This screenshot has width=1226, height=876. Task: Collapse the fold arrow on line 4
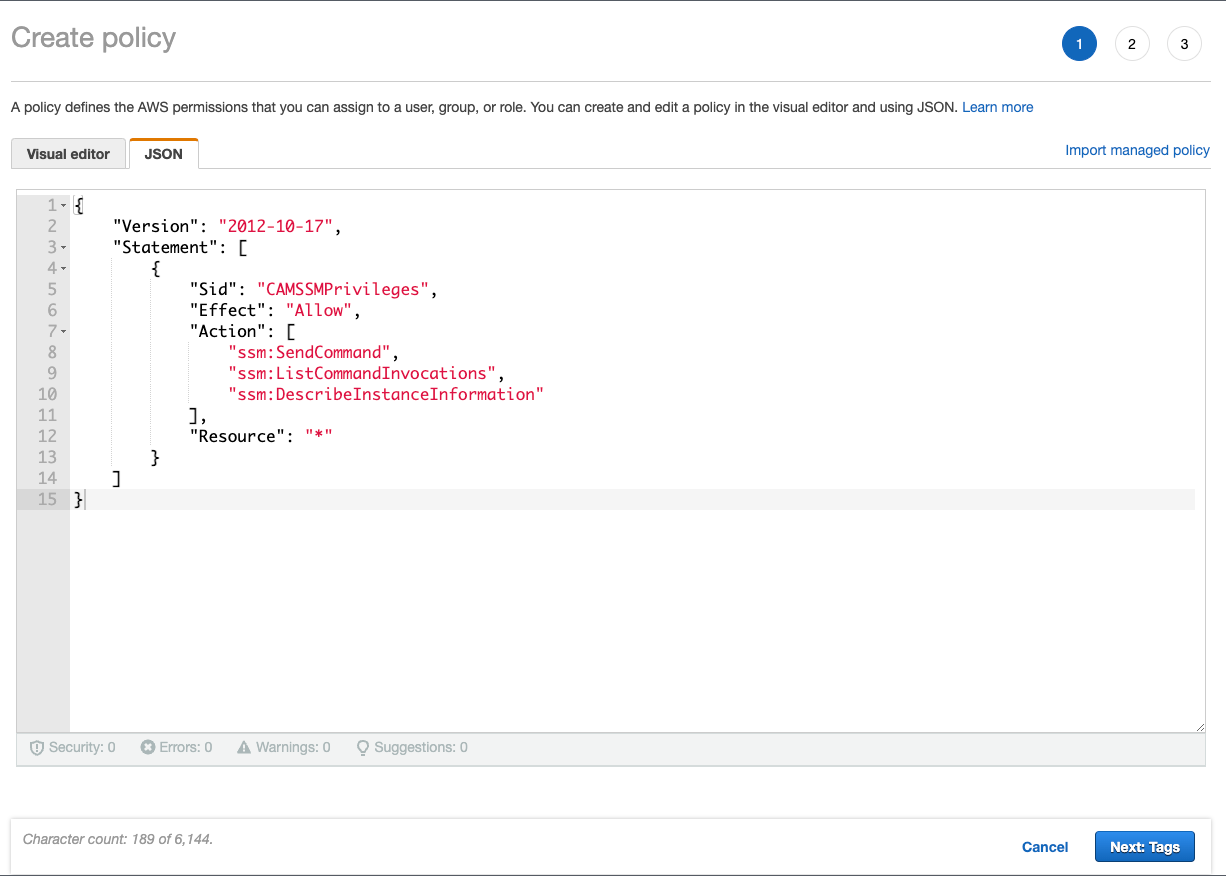pos(64,268)
